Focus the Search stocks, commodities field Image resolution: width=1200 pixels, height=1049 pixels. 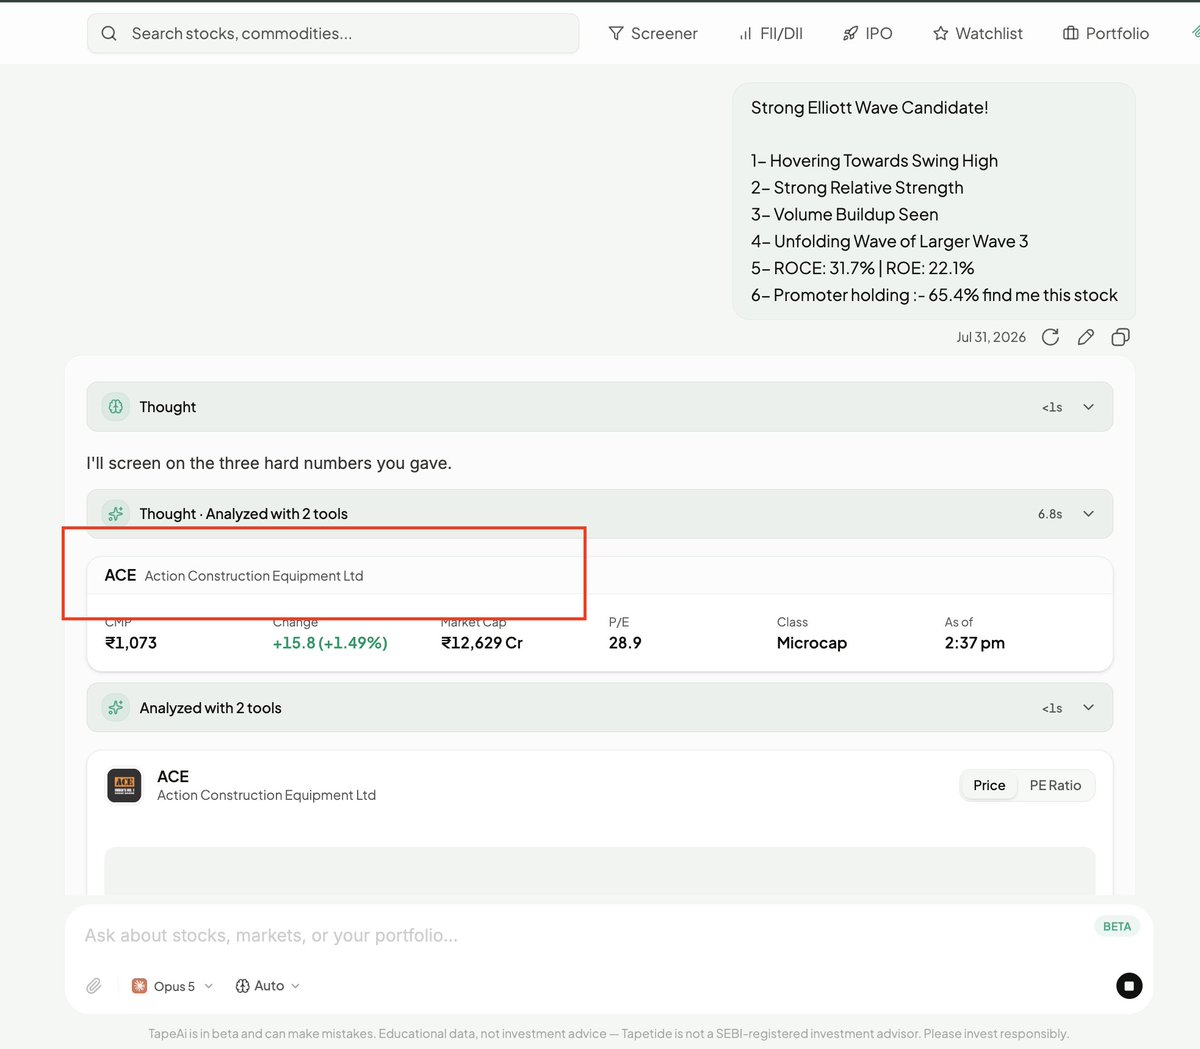(333, 33)
